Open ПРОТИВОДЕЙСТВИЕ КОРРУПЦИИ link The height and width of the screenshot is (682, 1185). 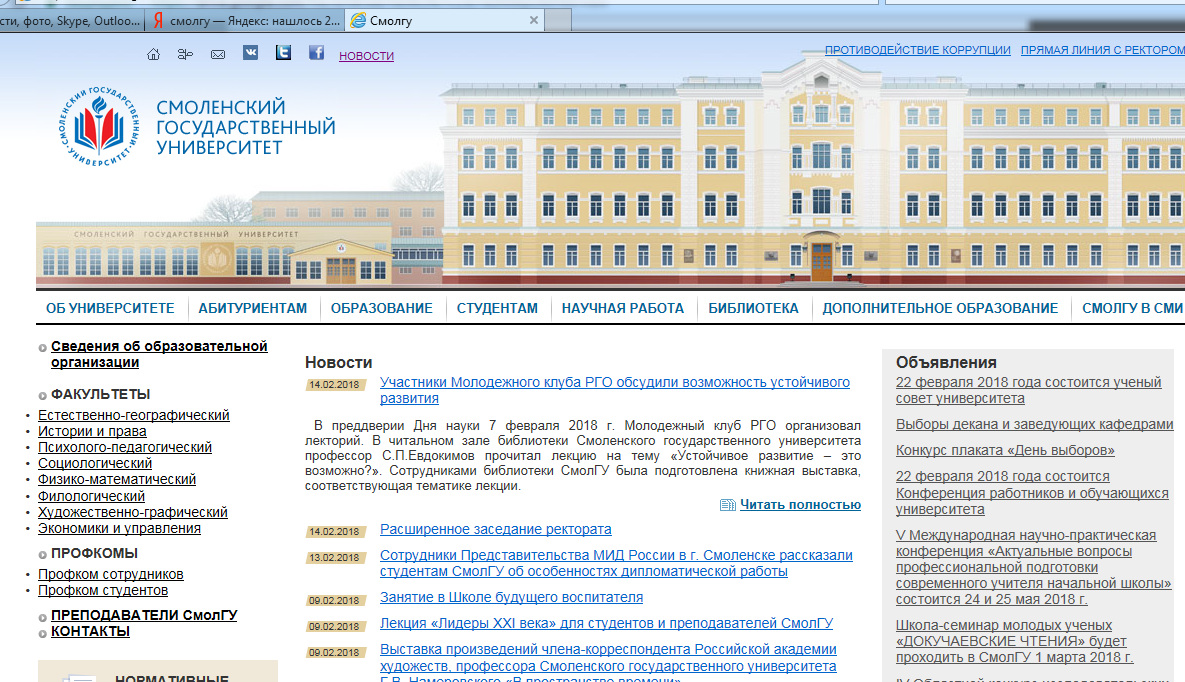917,50
